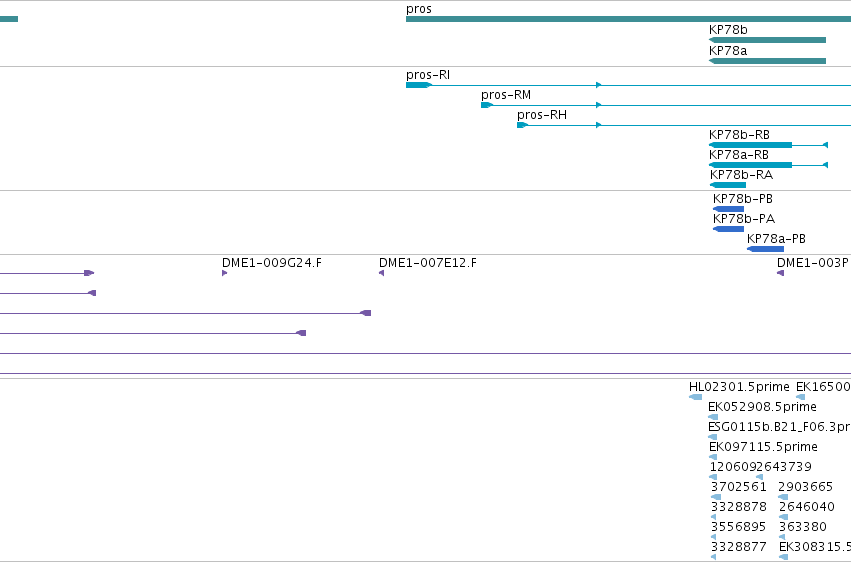The image size is (851, 562).
Task: Click the short KP78b-RA transcript bar
Action: pyautogui.click(x=728, y=185)
